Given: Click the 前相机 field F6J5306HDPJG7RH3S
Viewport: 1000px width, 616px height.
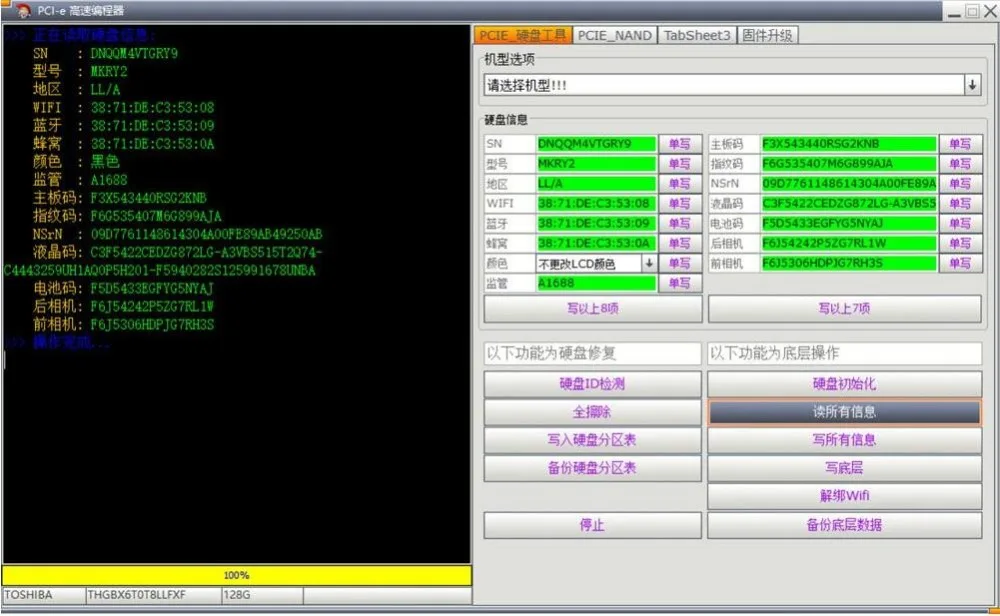Looking at the screenshot, I should pos(849,263).
